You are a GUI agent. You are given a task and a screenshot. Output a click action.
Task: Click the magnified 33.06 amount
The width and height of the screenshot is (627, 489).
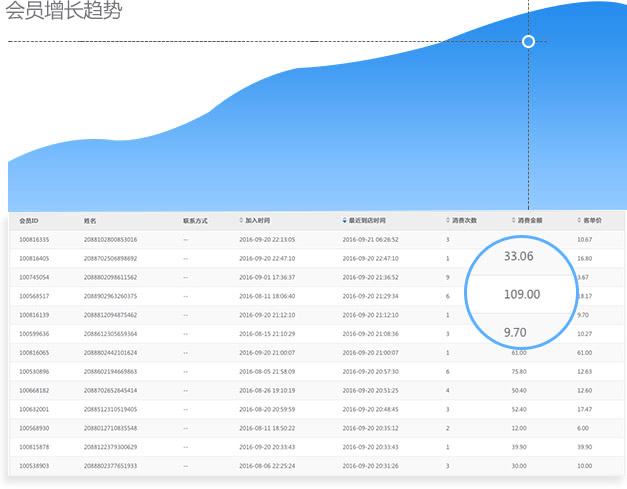(x=518, y=257)
